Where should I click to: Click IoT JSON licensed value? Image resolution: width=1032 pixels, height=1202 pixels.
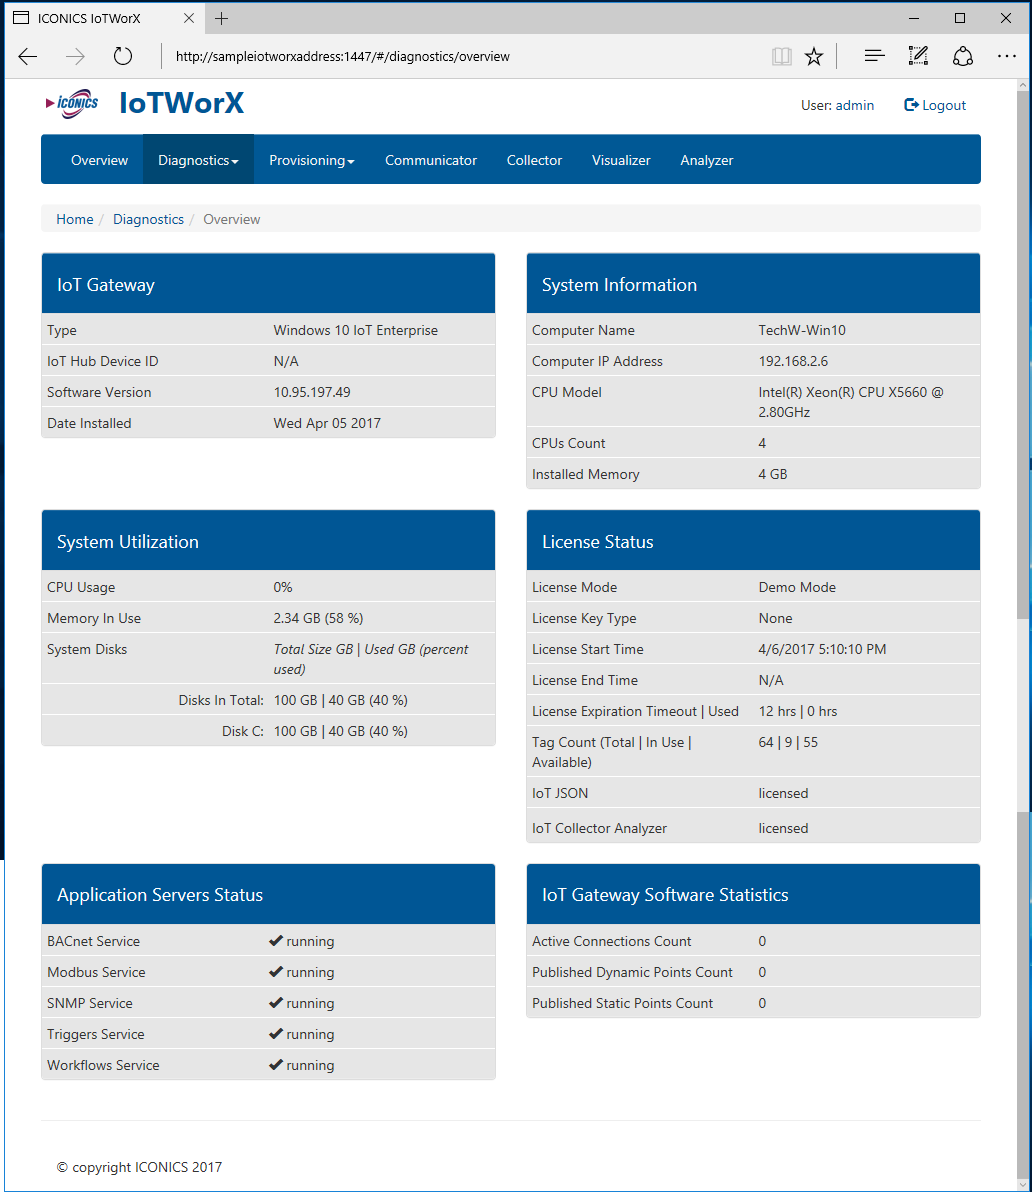pos(783,793)
